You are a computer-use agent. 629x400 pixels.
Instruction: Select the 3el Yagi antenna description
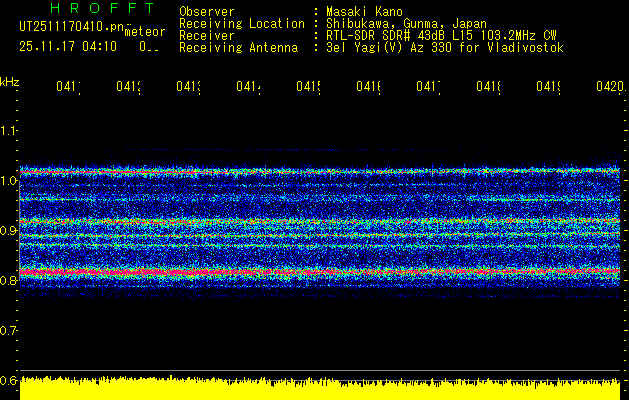point(445,47)
